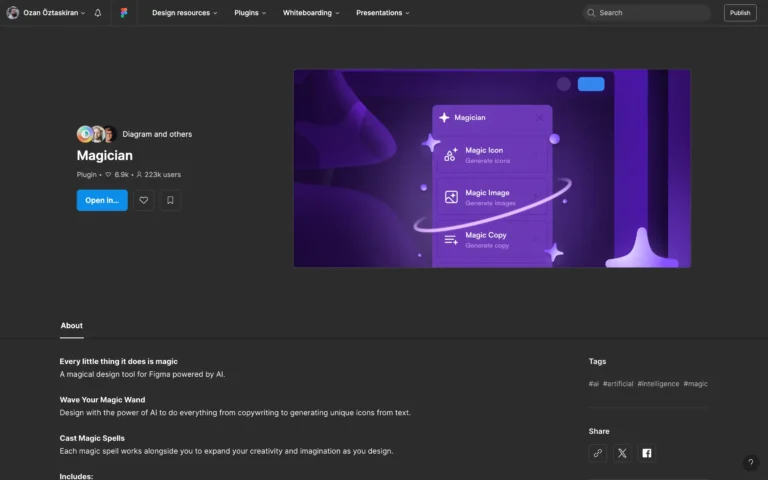Click the Publish button
Viewport: 768px width, 480px height.
coord(740,13)
